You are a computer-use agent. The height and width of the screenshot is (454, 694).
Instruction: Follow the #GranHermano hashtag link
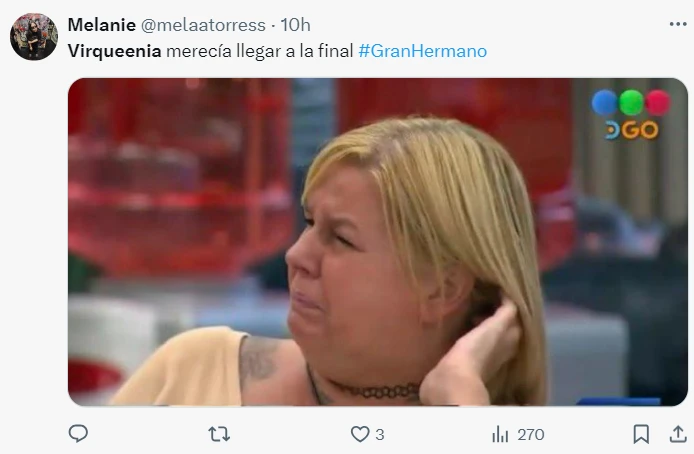(423, 51)
